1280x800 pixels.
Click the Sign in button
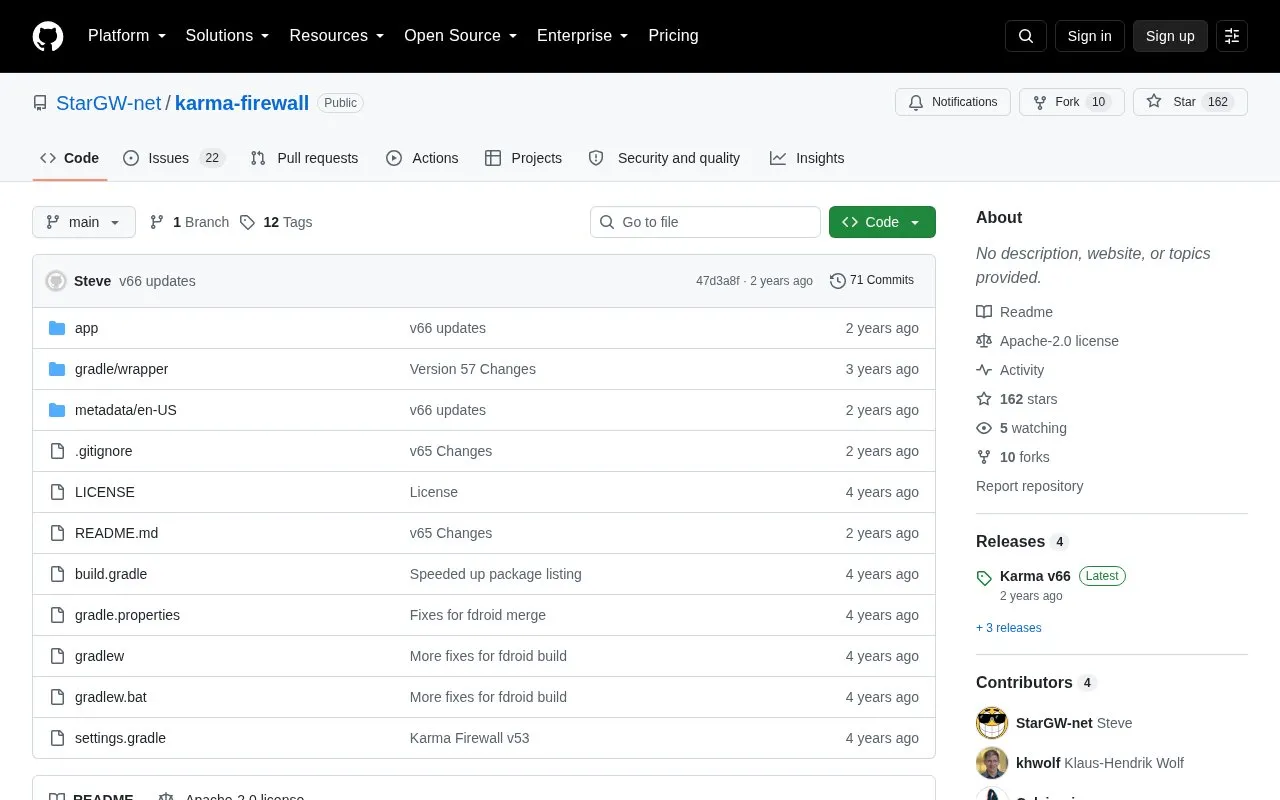[x=1089, y=36]
